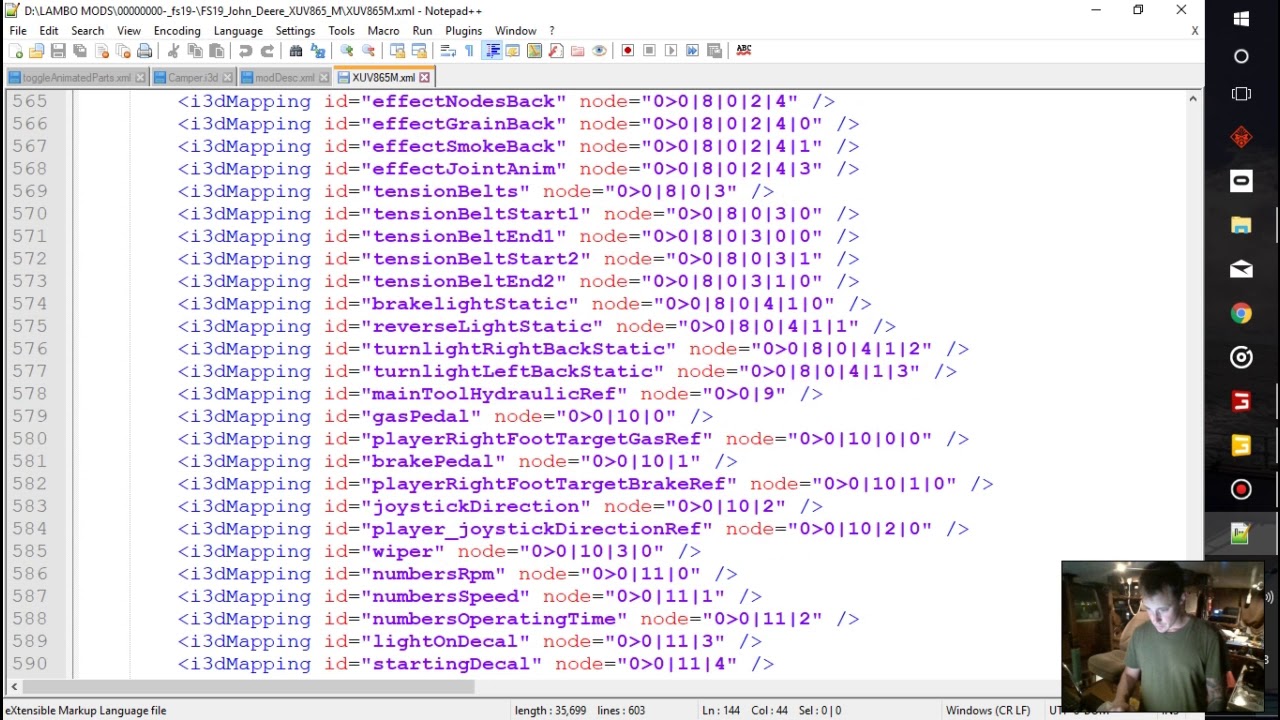This screenshot has width=1280, height=720.
Task: Click the Paste toolbar icon
Action: (x=217, y=50)
